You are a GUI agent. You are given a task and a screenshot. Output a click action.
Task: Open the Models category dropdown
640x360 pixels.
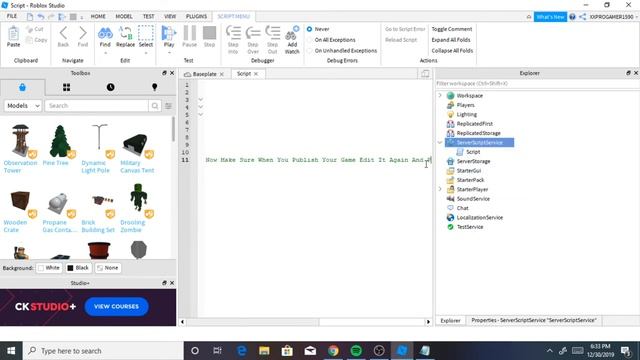pyautogui.click(x=23, y=106)
